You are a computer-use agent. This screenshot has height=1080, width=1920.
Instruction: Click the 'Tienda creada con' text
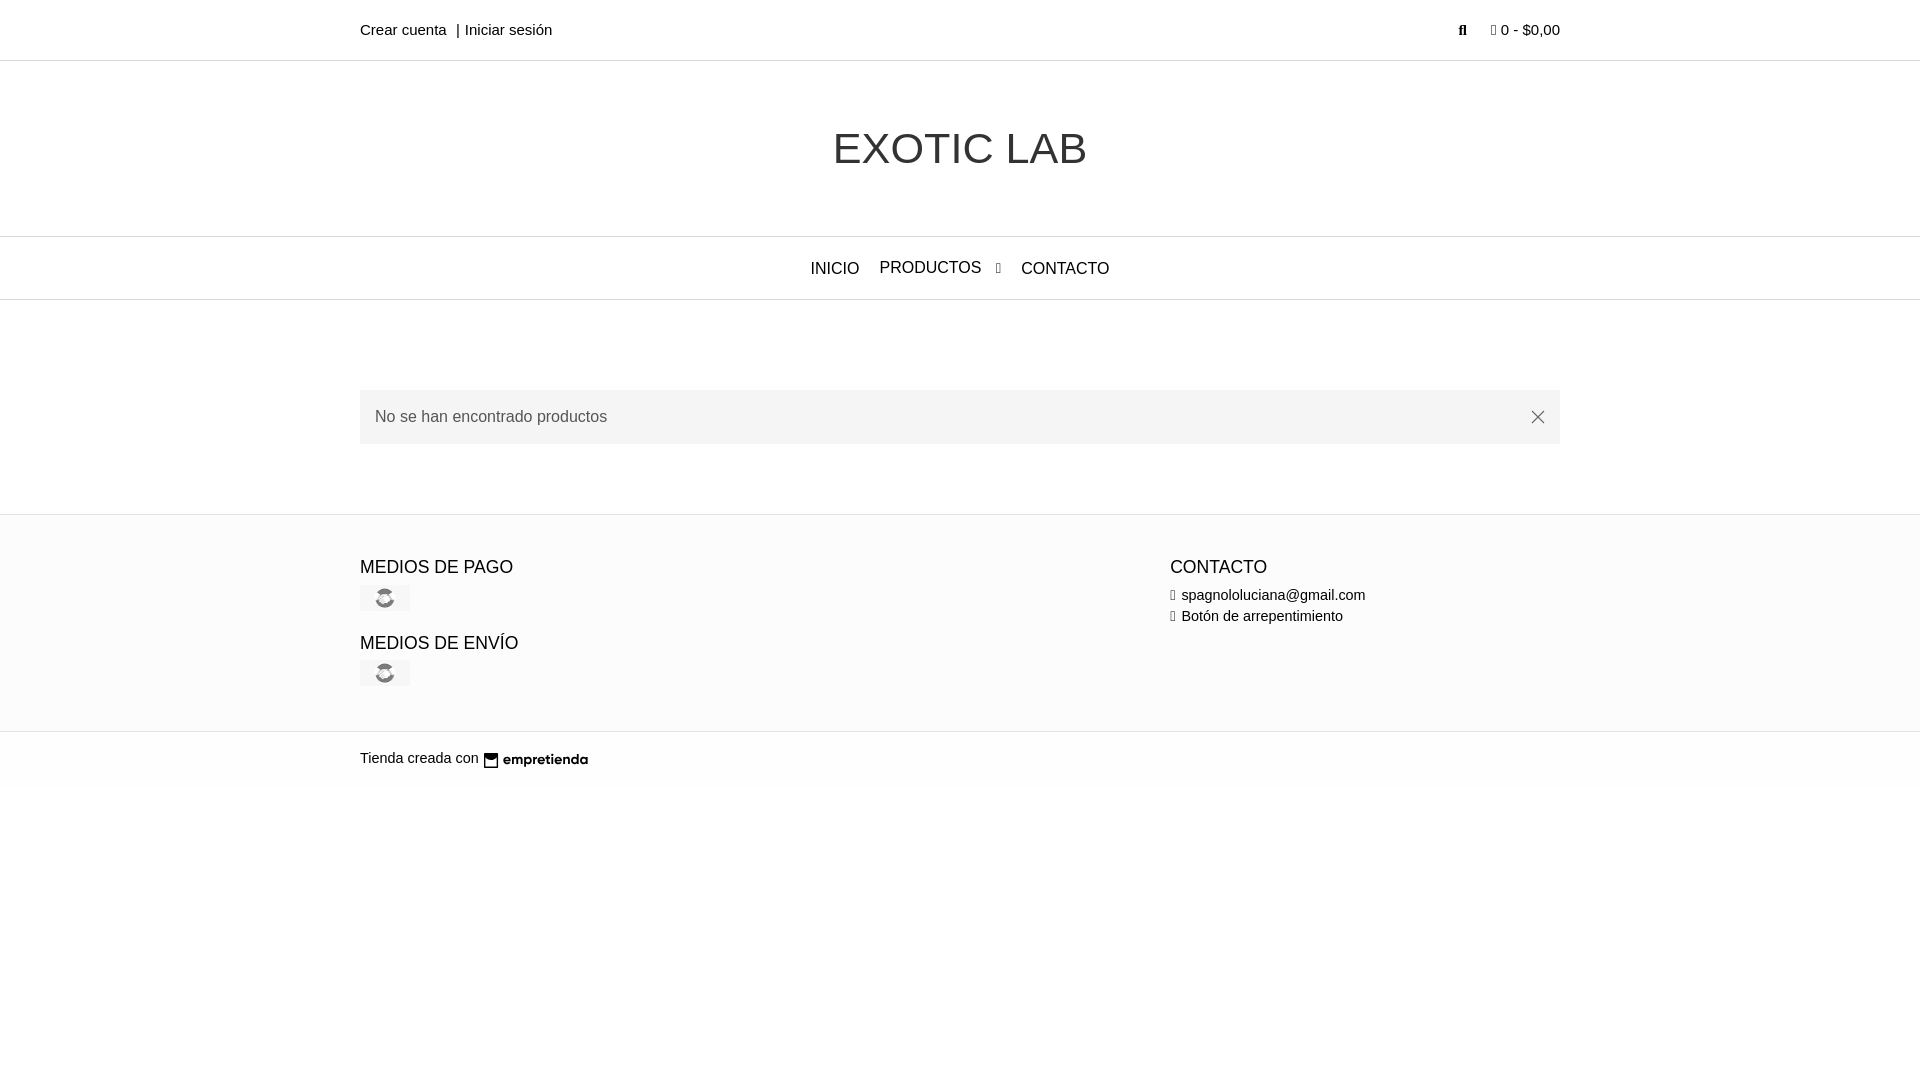click(x=419, y=758)
